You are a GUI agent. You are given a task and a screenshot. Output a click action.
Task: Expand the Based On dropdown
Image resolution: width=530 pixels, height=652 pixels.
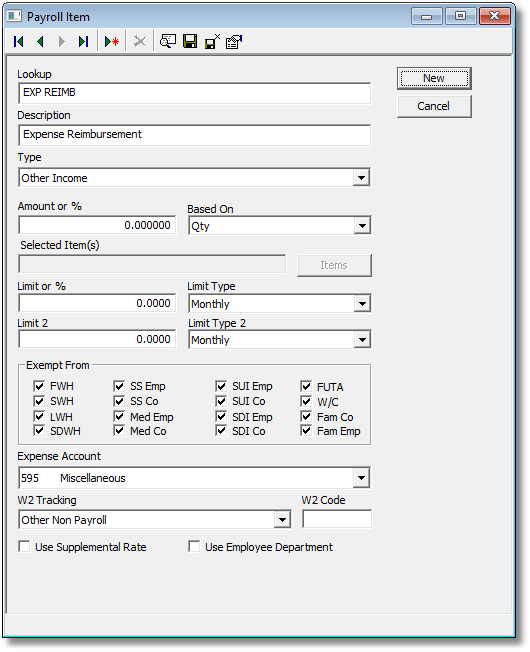pyautogui.click(x=362, y=226)
